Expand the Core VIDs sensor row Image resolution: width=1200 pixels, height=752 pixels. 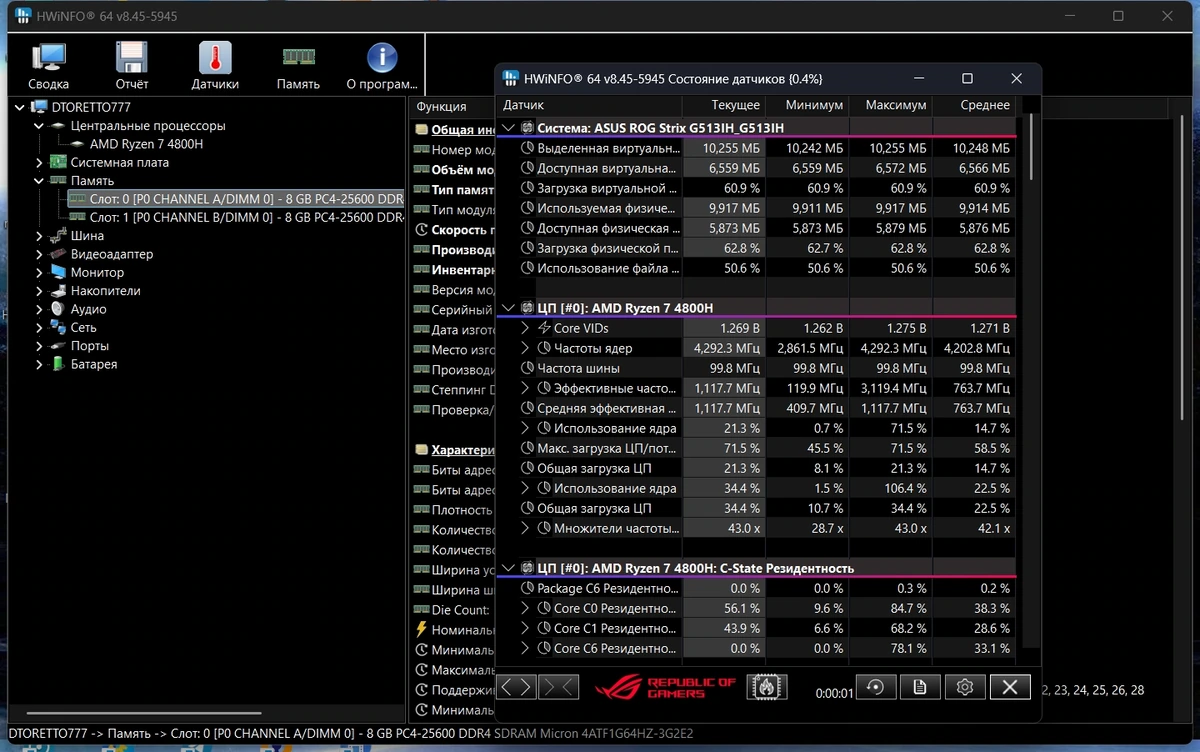[526, 328]
